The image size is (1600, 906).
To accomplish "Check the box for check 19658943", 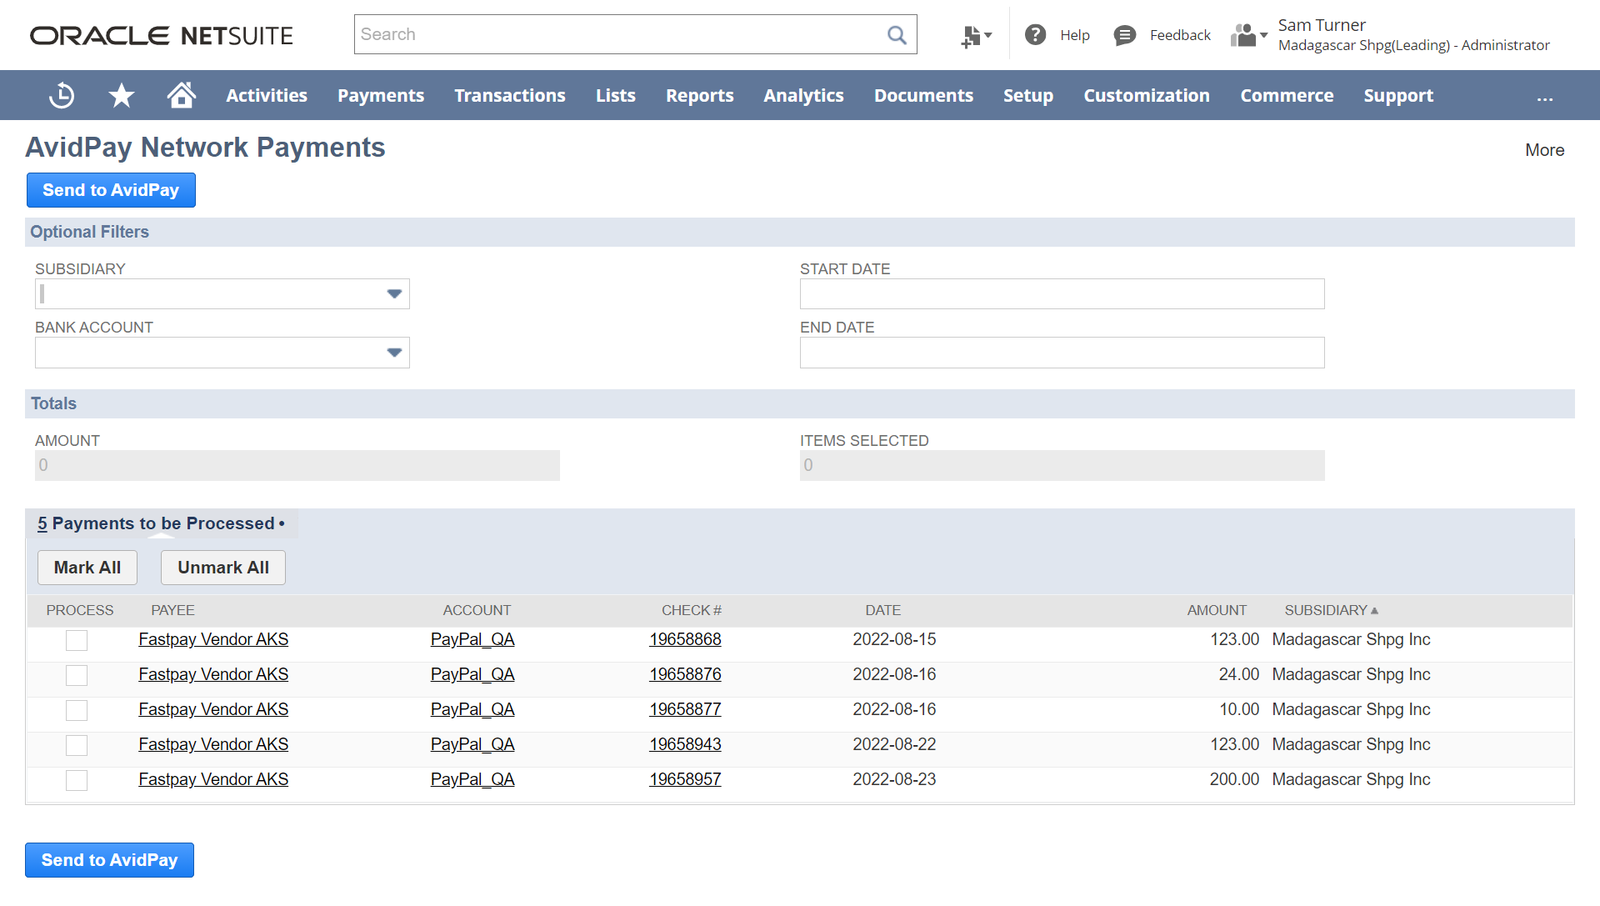I will pos(77,745).
